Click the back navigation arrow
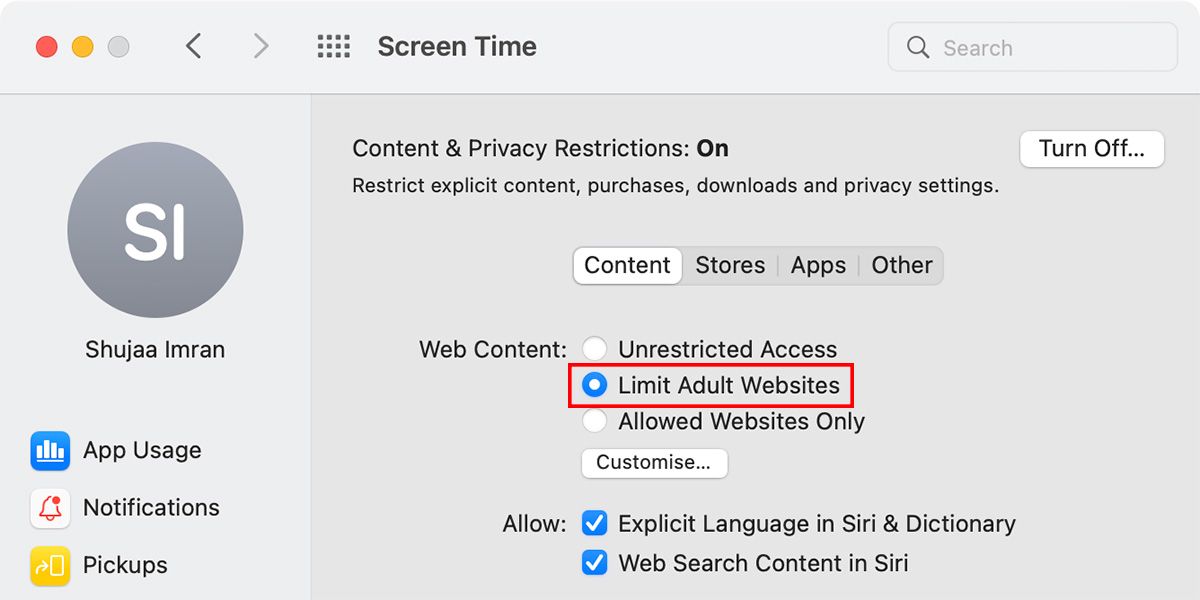 (x=194, y=46)
